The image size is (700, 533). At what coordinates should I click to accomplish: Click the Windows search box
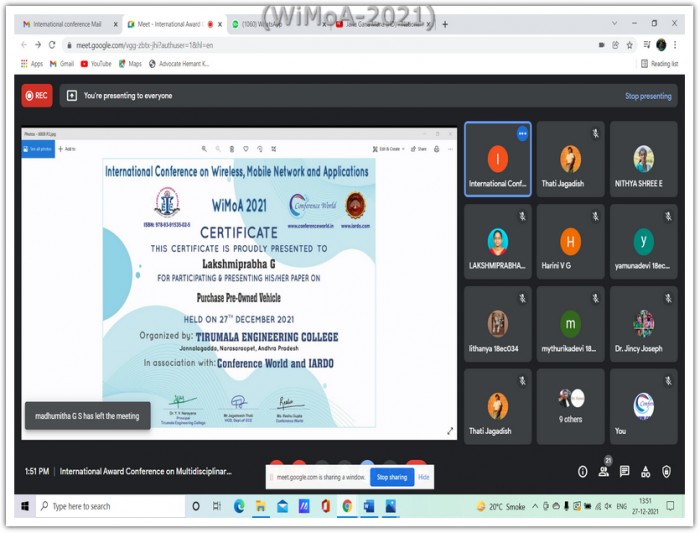tap(110, 506)
